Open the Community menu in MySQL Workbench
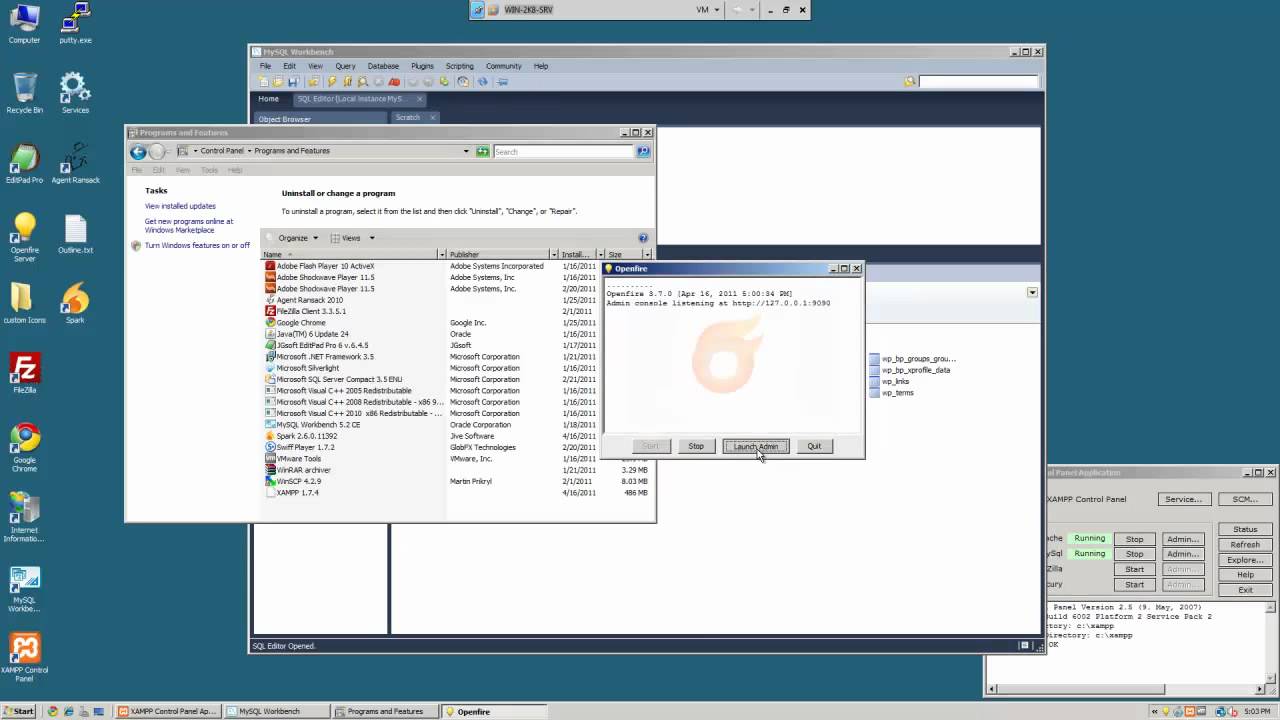 [x=504, y=66]
